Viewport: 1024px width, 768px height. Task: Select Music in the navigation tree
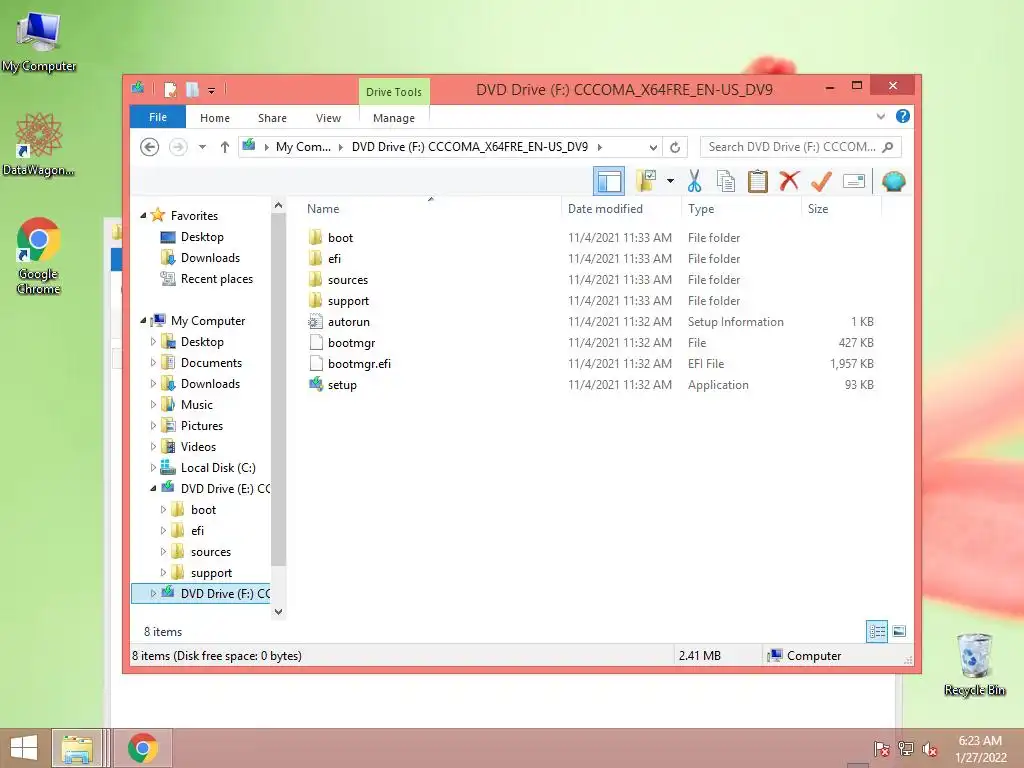[x=197, y=405]
